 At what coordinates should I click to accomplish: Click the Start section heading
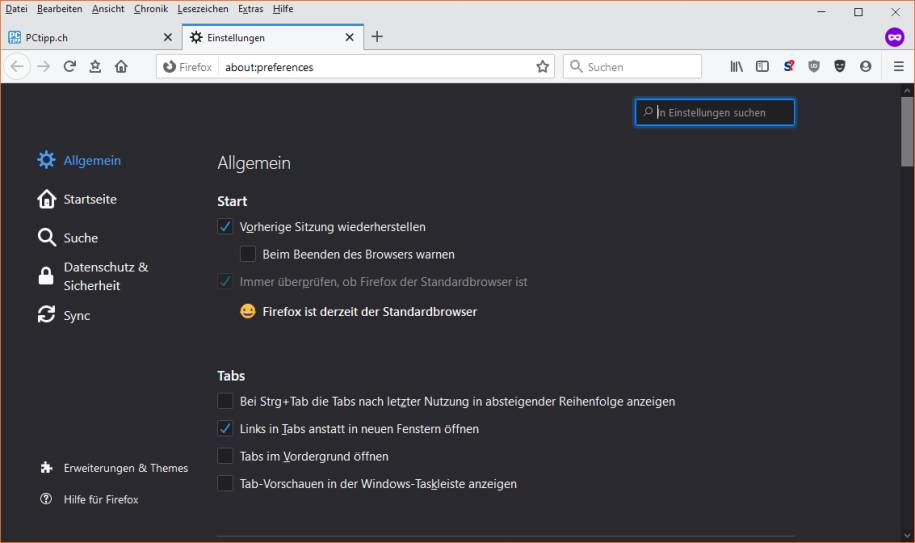point(232,201)
